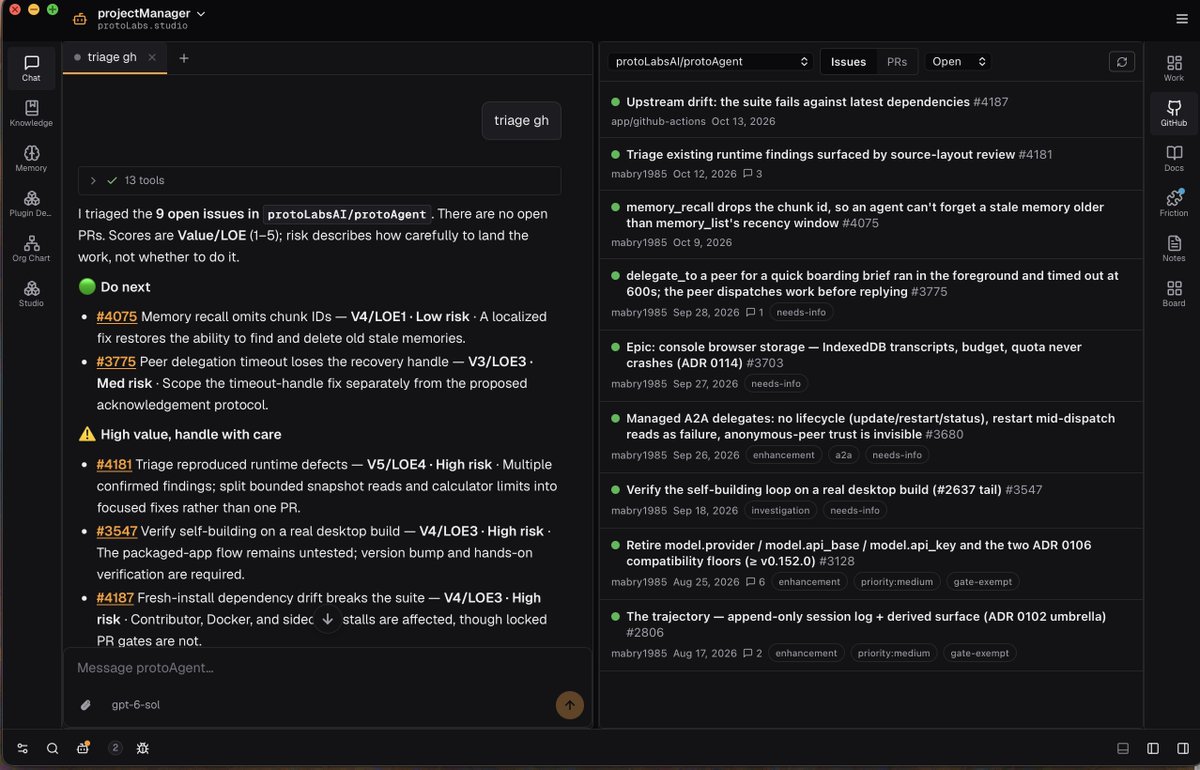The image size is (1200, 770).
Task: Jump to bottom with the down arrow
Action: point(327,619)
